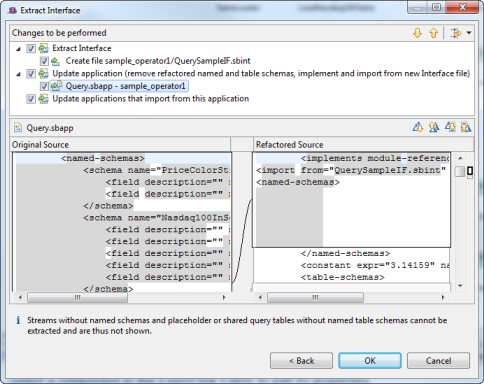This screenshot has height=384, width=484.
Task: Uncheck Update applications that import checkbox
Action: point(31,99)
